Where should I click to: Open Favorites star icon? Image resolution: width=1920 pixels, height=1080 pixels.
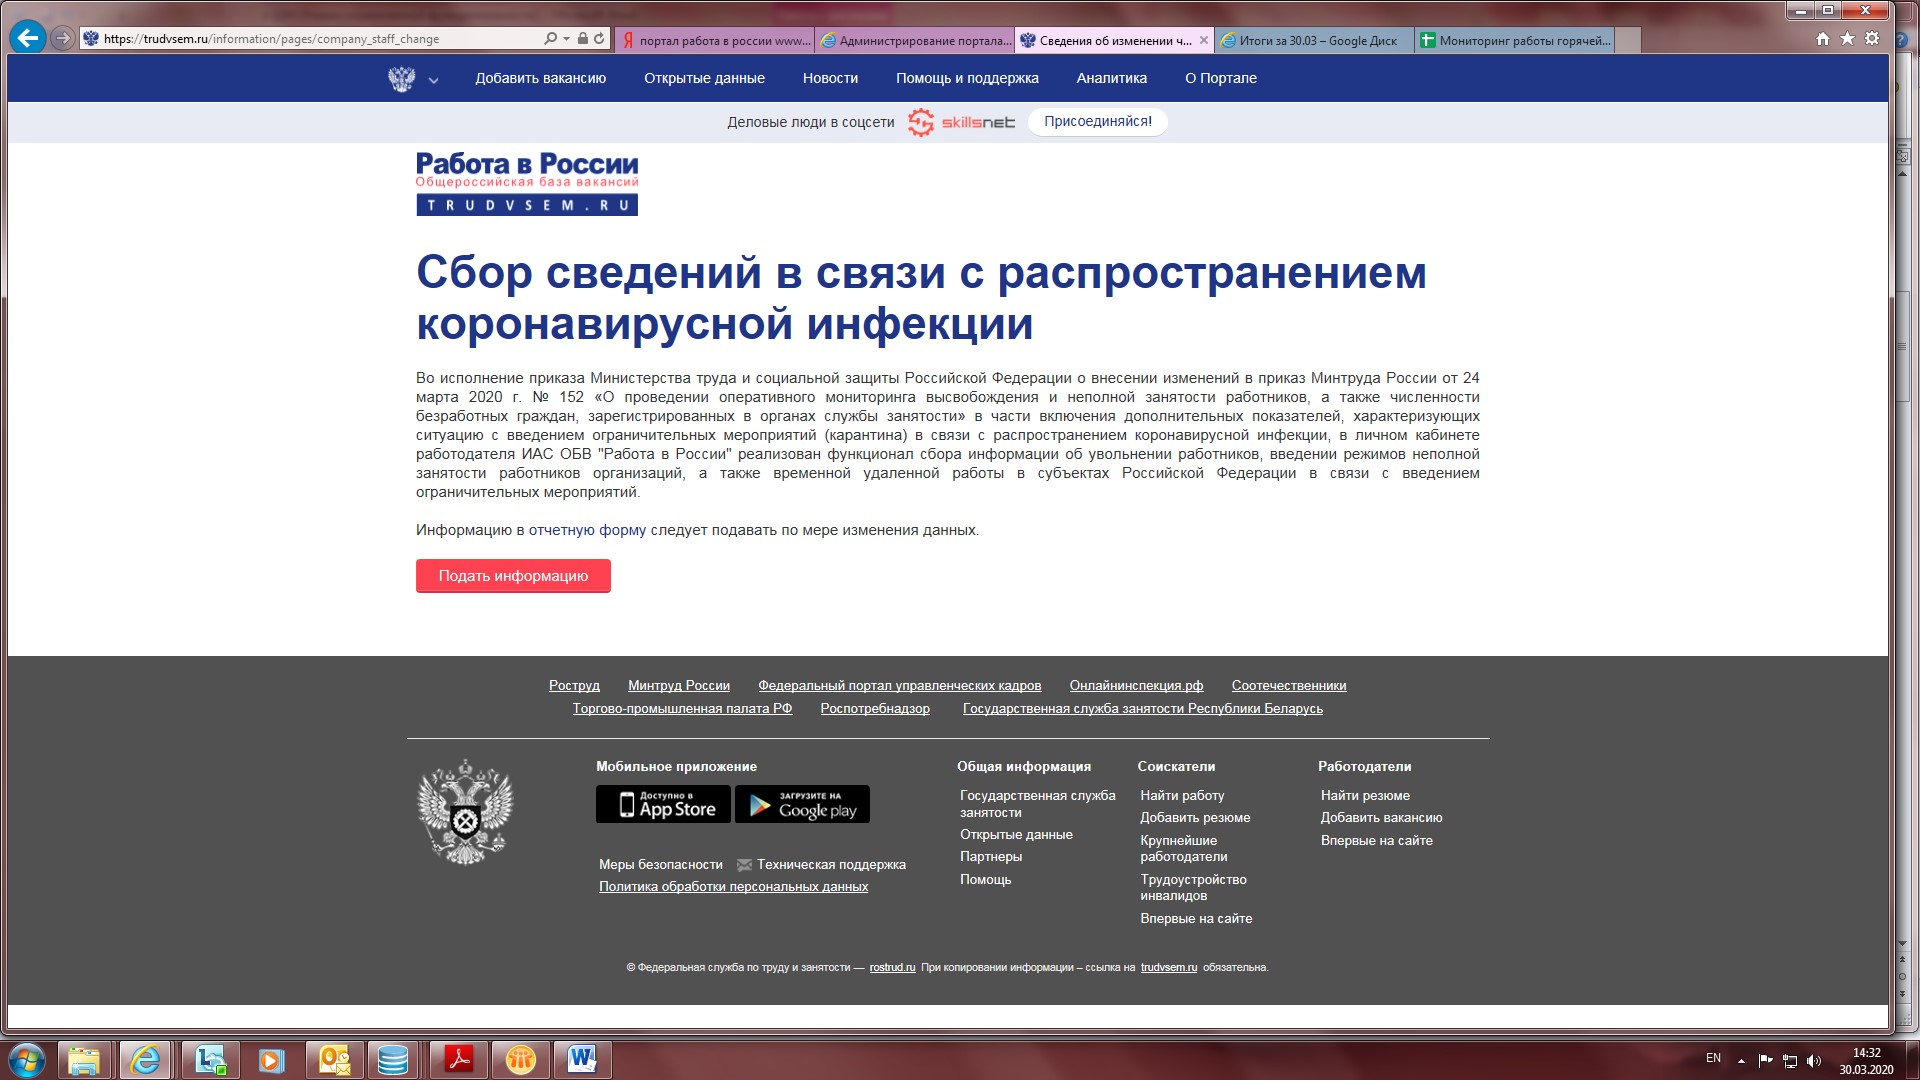[1847, 39]
